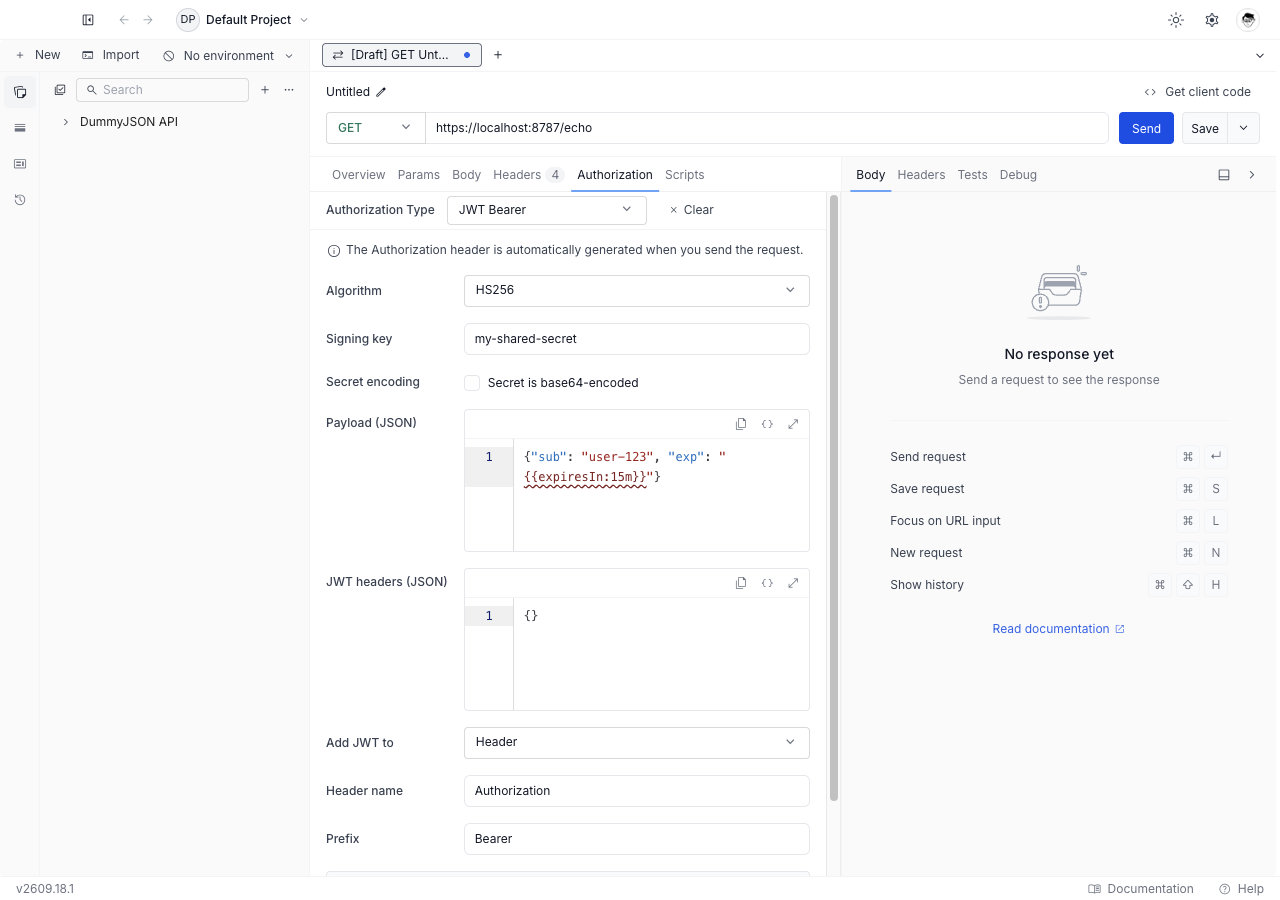The image size is (1280, 900).
Task: Open the tab list chevron
Action: [x=1260, y=55]
